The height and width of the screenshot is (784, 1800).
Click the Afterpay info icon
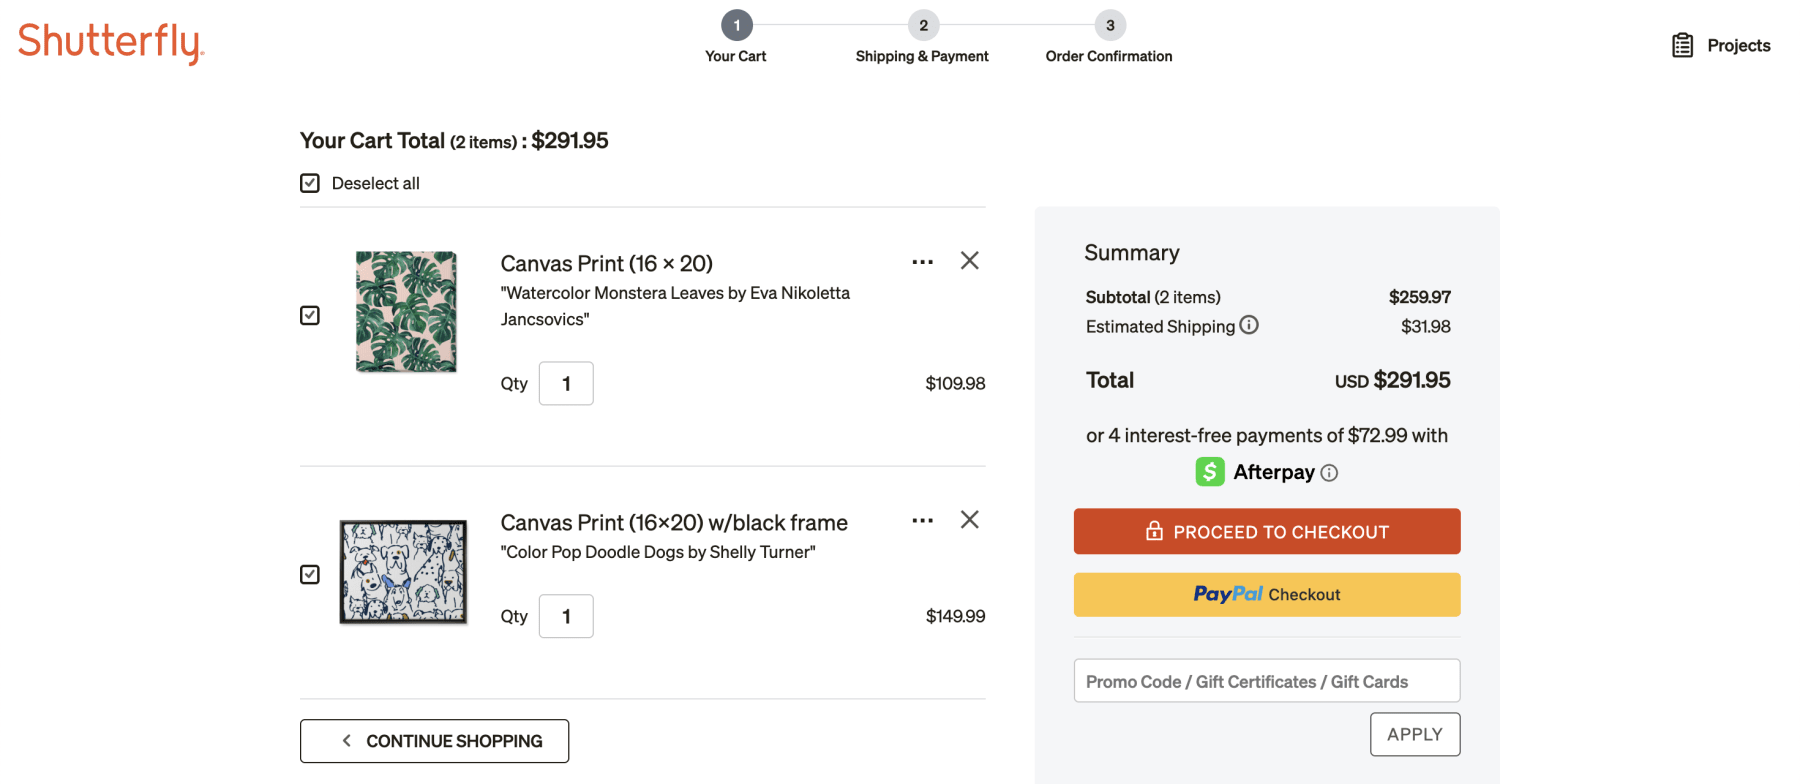coord(1329,473)
